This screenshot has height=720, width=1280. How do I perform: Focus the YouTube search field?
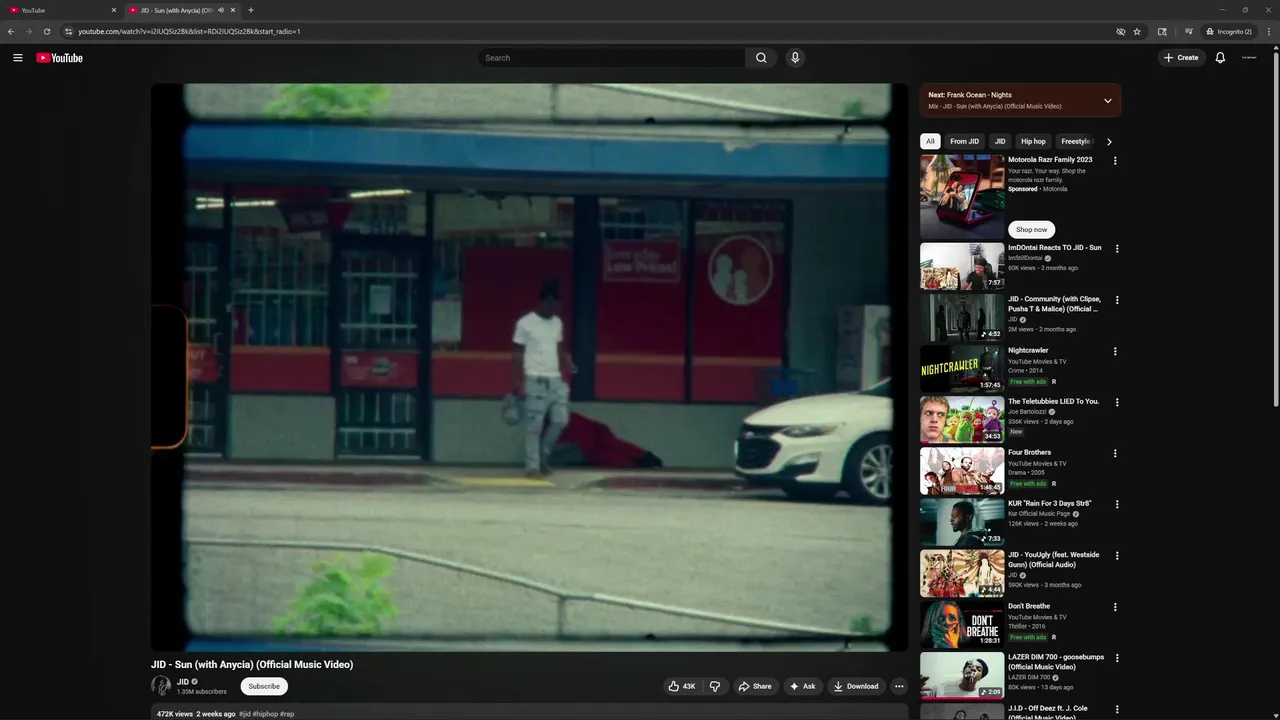tap(612, 58)
